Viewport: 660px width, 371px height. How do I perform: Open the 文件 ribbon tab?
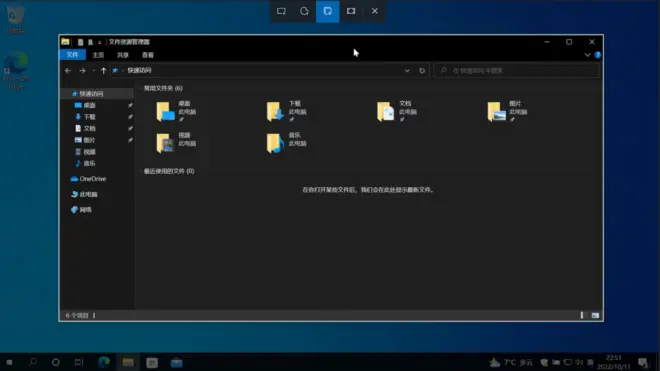(x=72, y=55)
